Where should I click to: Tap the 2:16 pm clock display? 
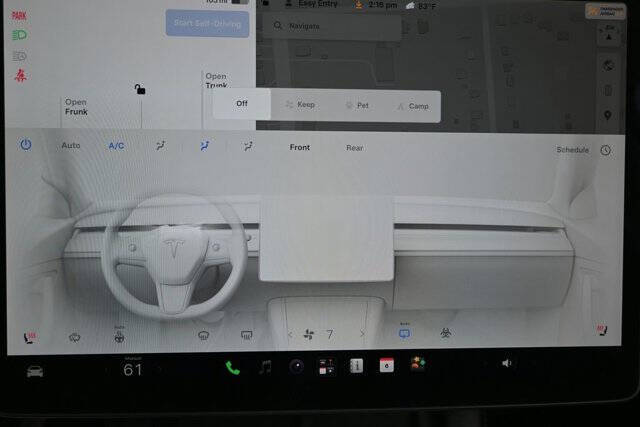pos(382,5)
